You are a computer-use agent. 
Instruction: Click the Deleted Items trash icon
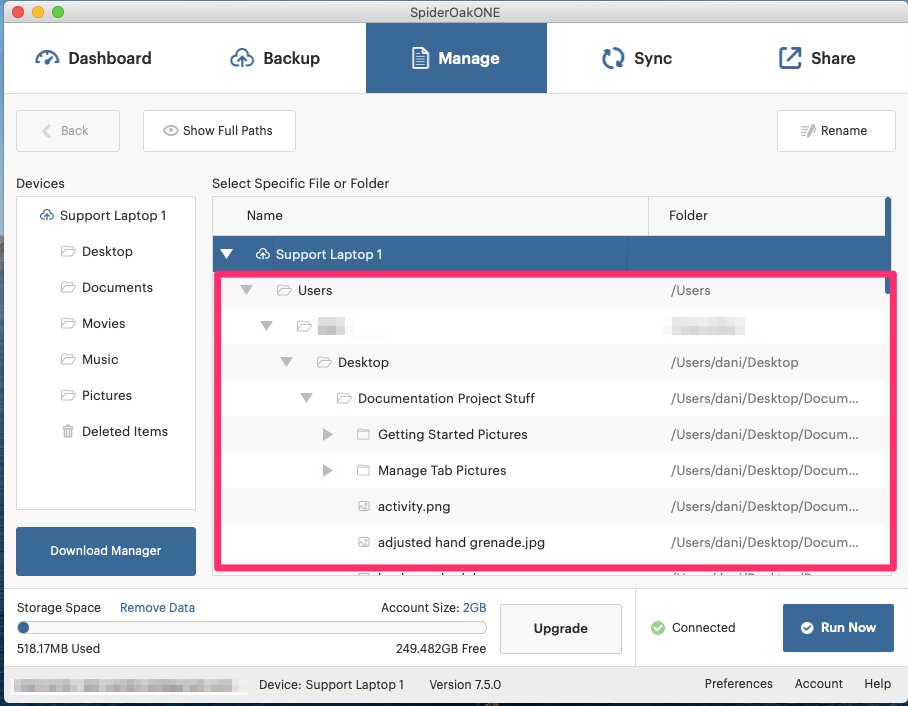pyautogui.click(x=68, y=432)
